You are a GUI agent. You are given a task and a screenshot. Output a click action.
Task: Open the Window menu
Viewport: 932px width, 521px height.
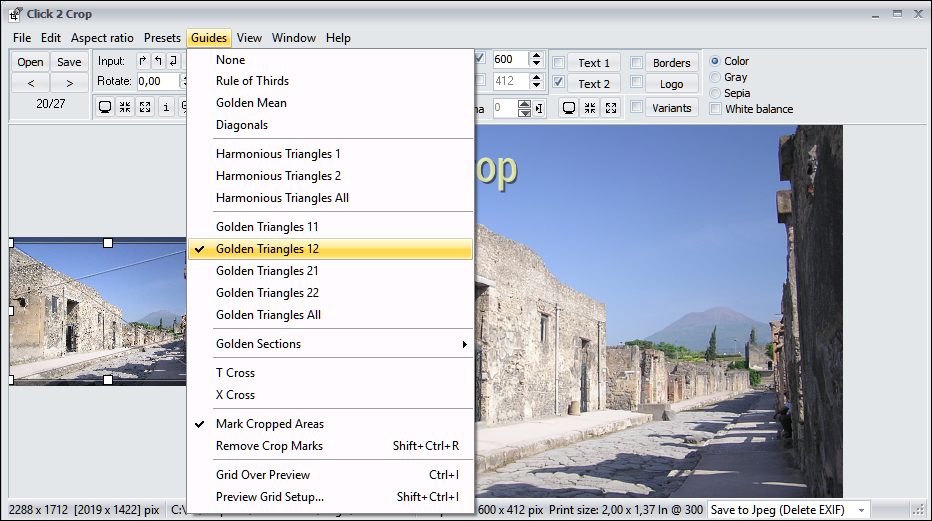294,38
